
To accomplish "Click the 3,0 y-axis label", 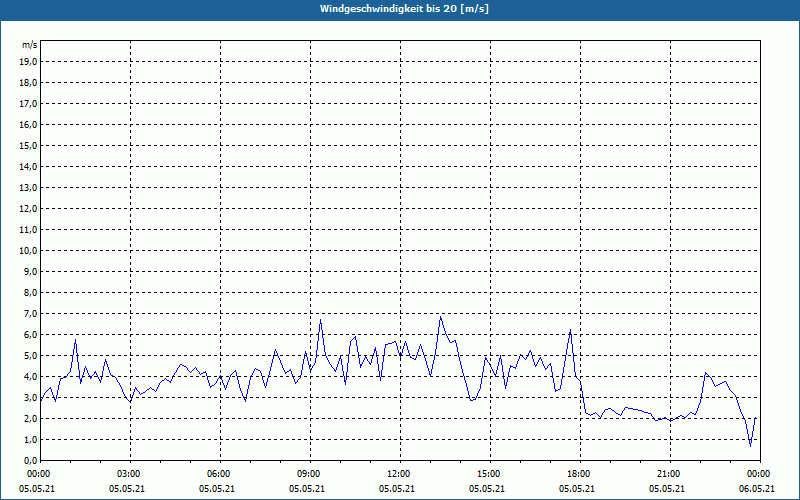I will point(30,397).
